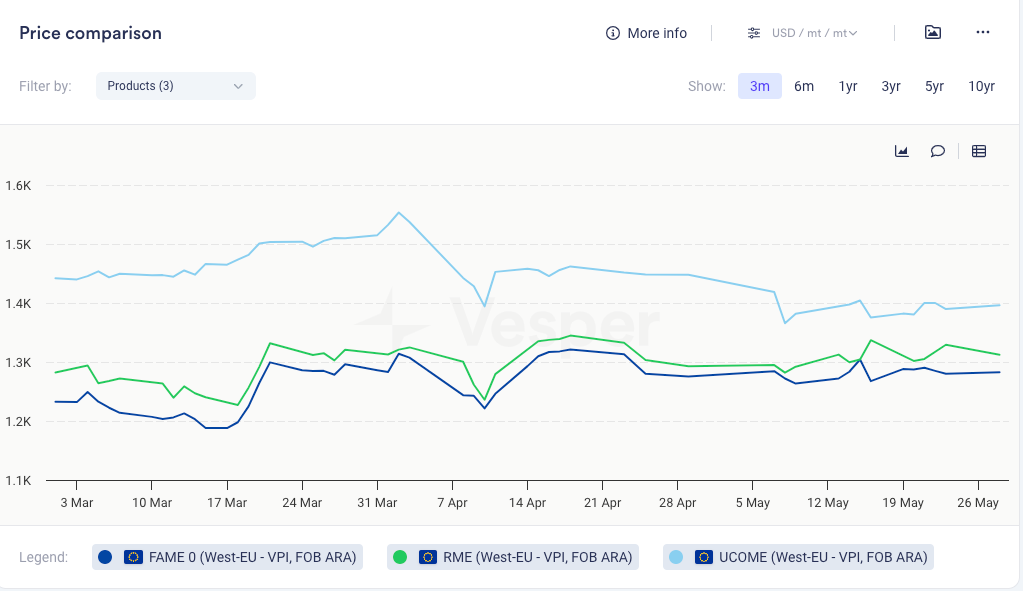Switch to area chart view icon

(901, 151)
